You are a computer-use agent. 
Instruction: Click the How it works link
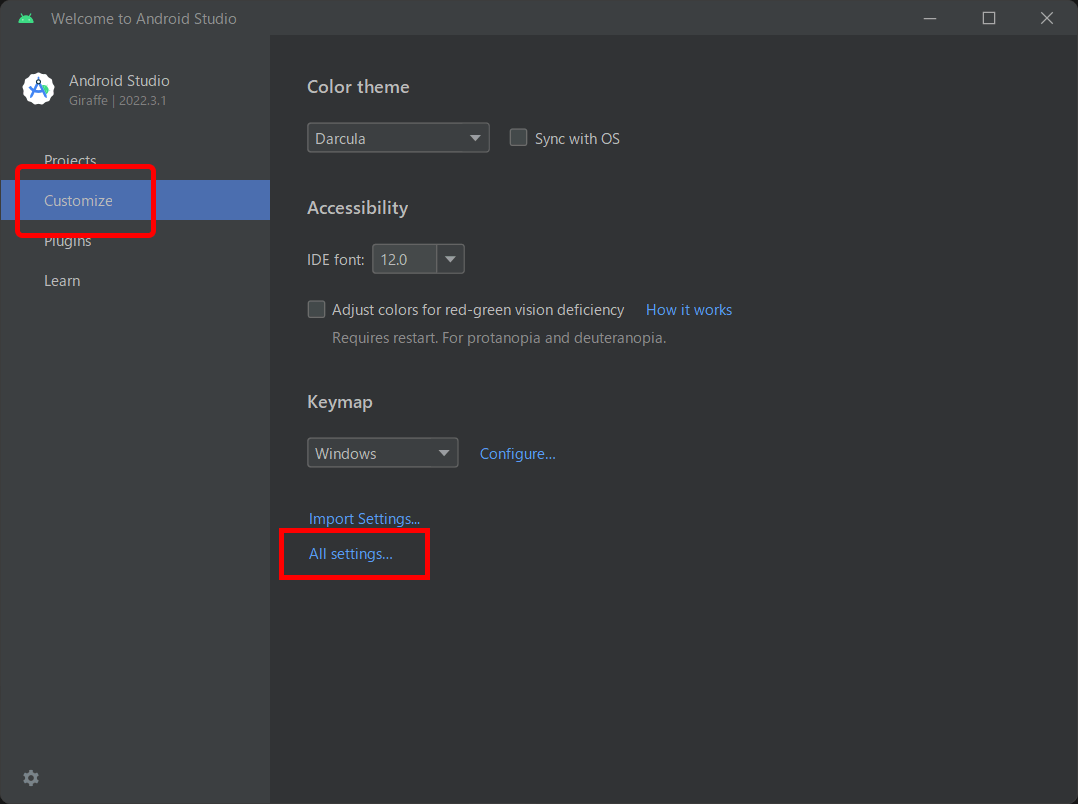pyautogui.click(x=689, y=309)
